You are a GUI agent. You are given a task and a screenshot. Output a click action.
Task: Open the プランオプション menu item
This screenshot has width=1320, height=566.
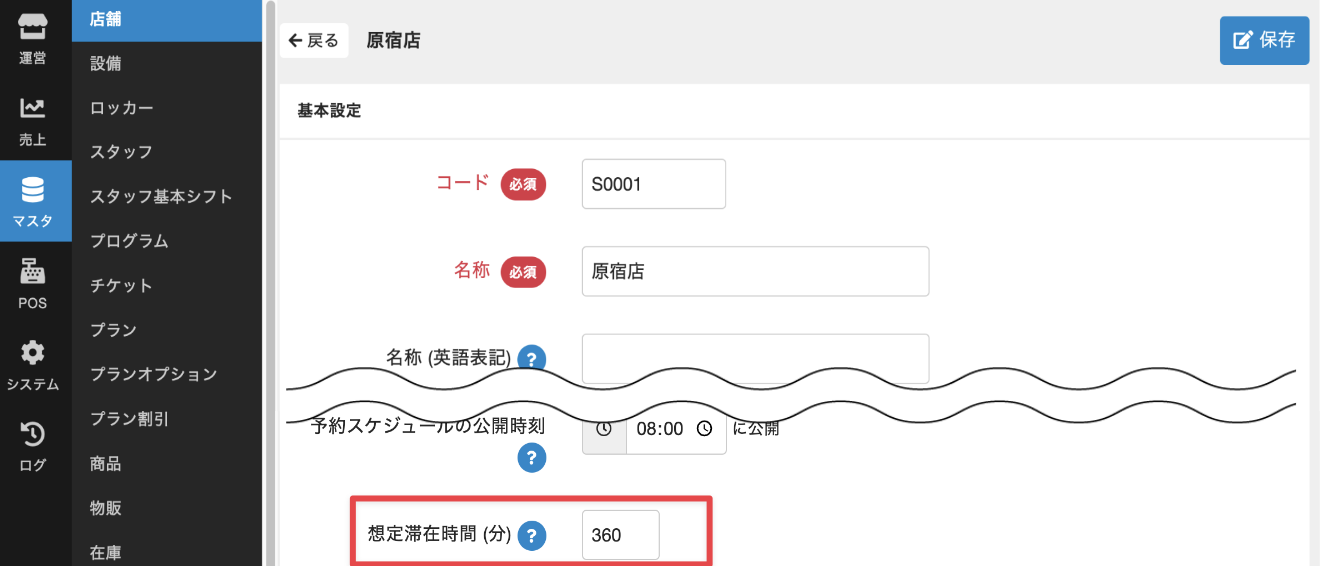tap(153, 374)
